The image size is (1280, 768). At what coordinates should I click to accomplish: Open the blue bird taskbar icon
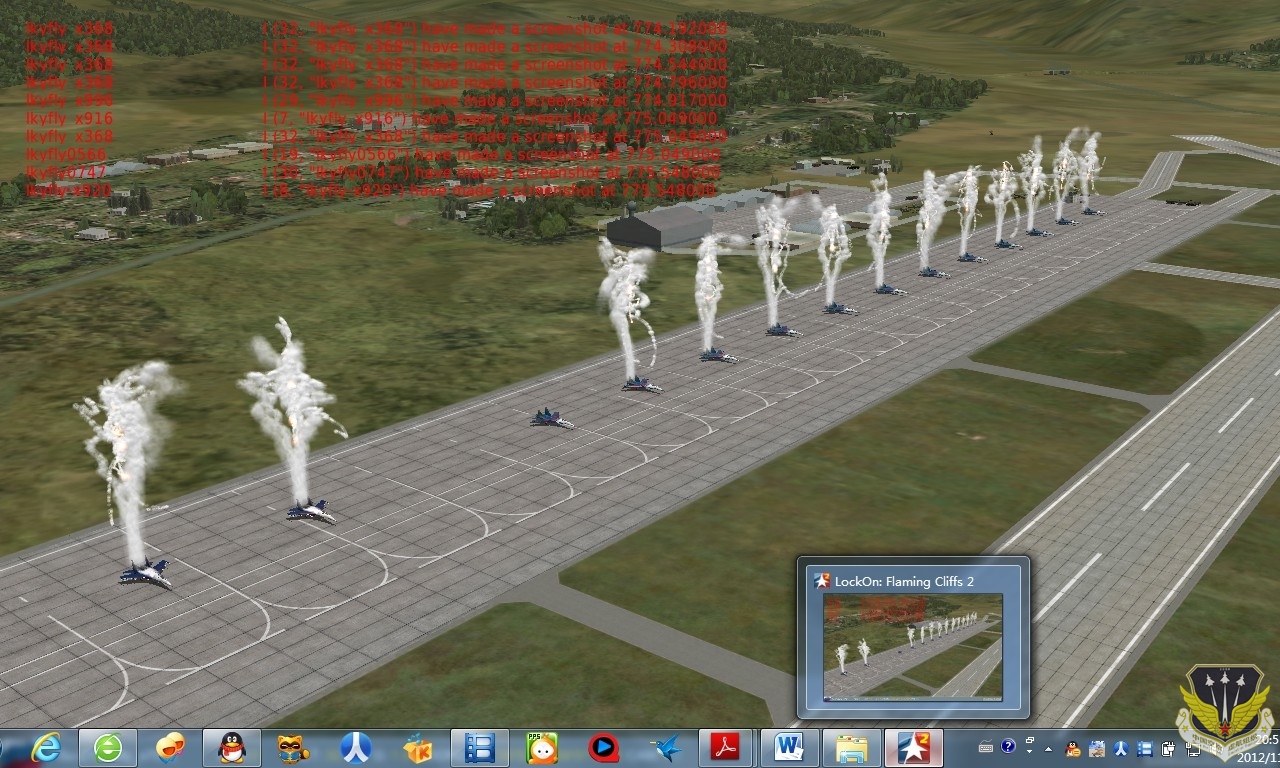[666, 748]
